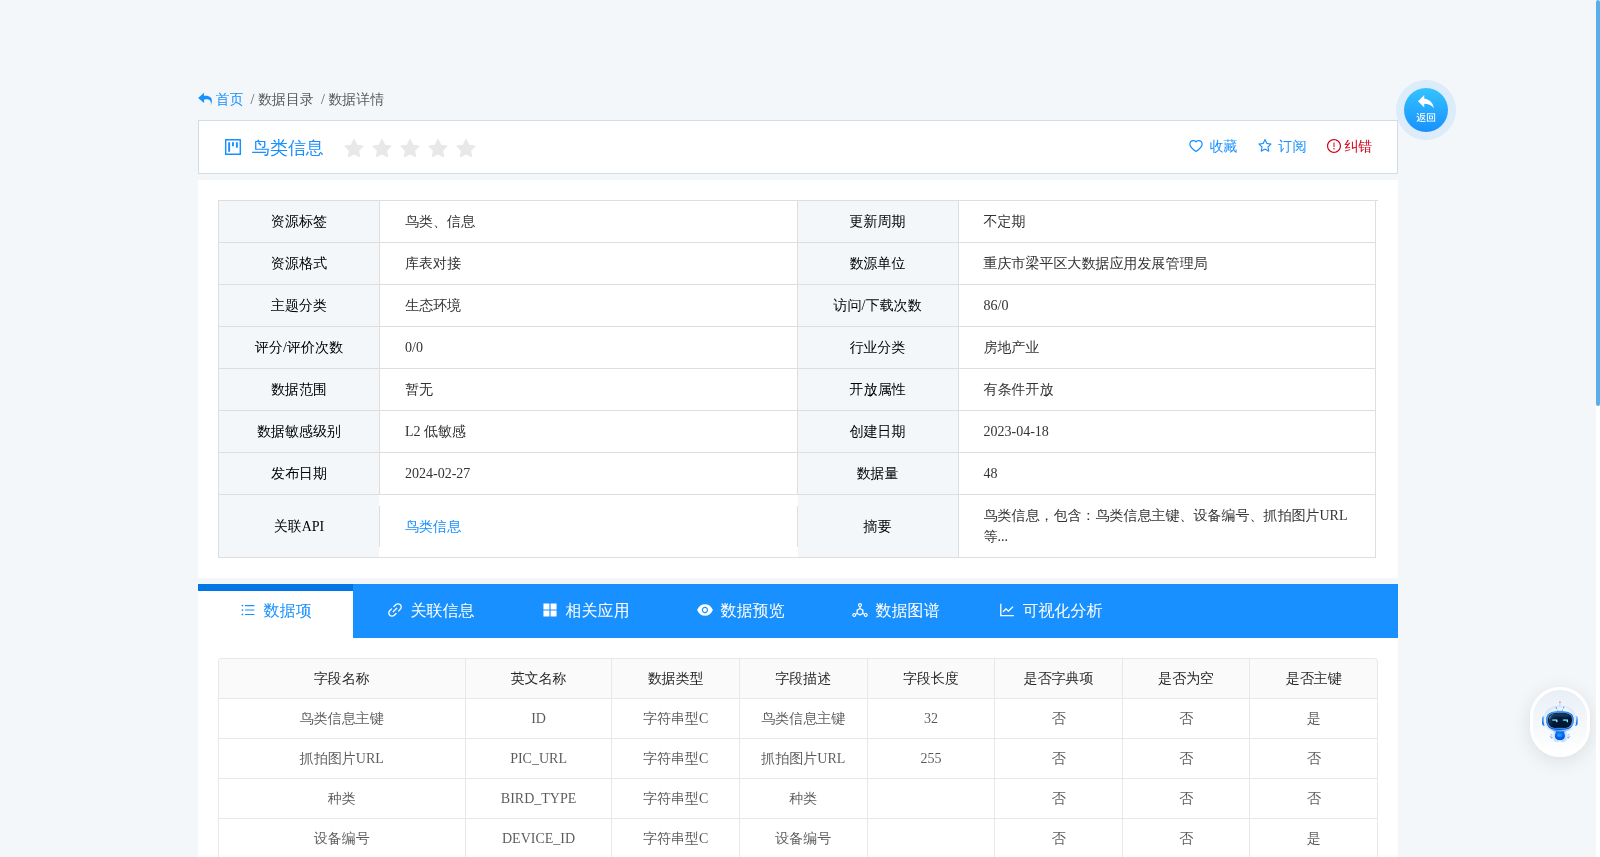Rate two stars for 鸟类信息
Viewport: 1600px width, 857px height.
click(382, 148)
